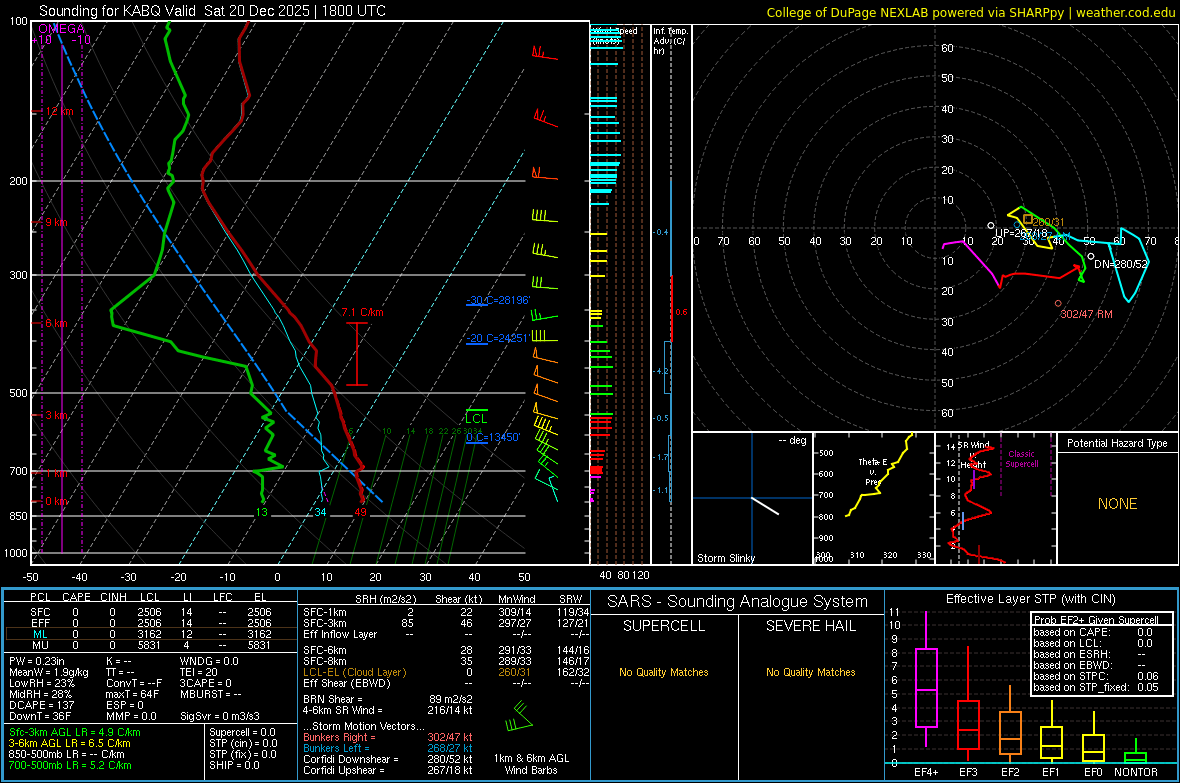This screenshot has height=783, width=1180.
Task: Click the Theta-E v. Pres label
Action: tap(872, 471)
